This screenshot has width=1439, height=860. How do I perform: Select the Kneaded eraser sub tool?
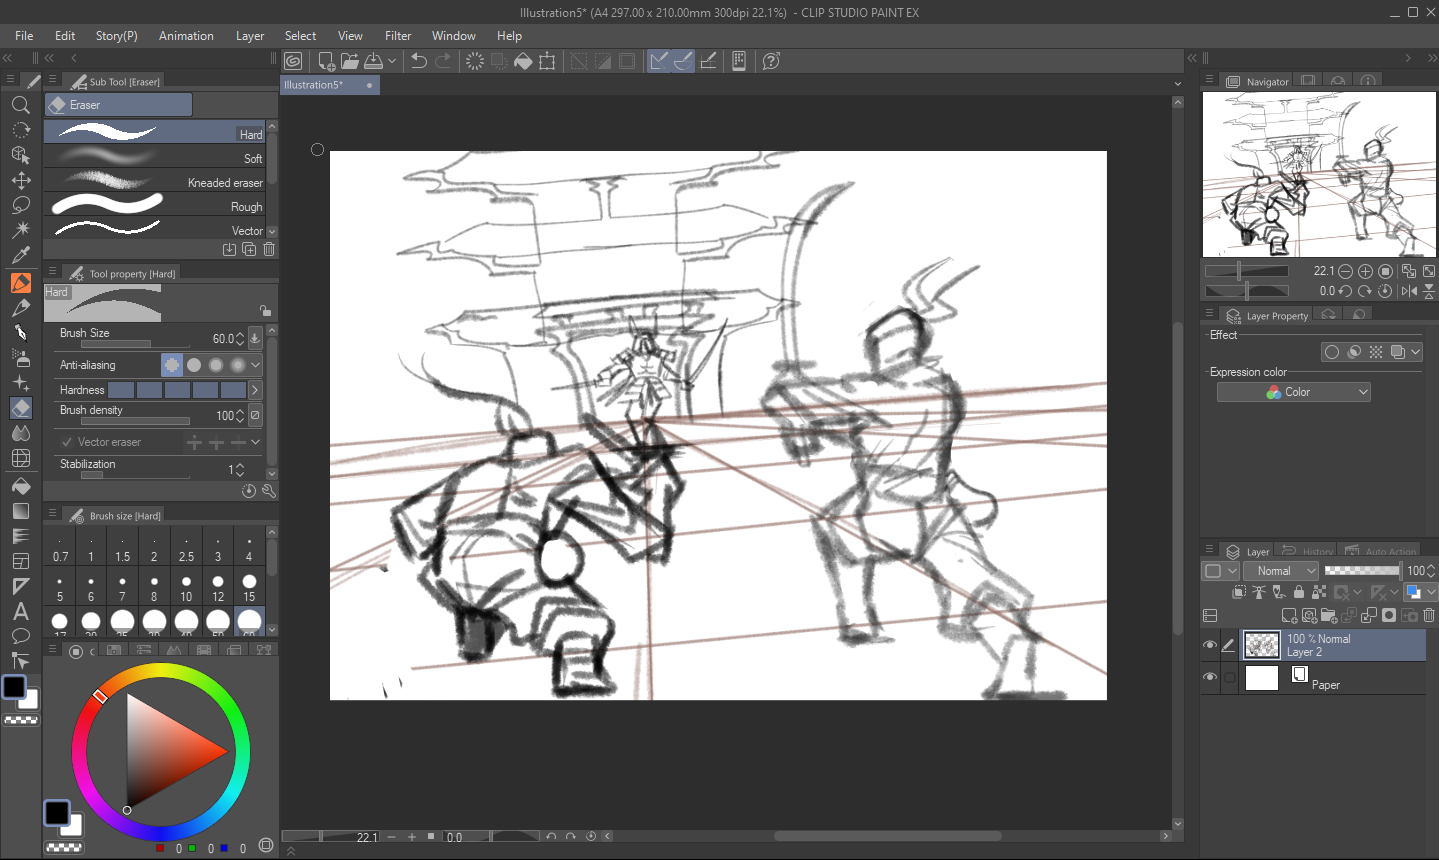tap(155, 180)
